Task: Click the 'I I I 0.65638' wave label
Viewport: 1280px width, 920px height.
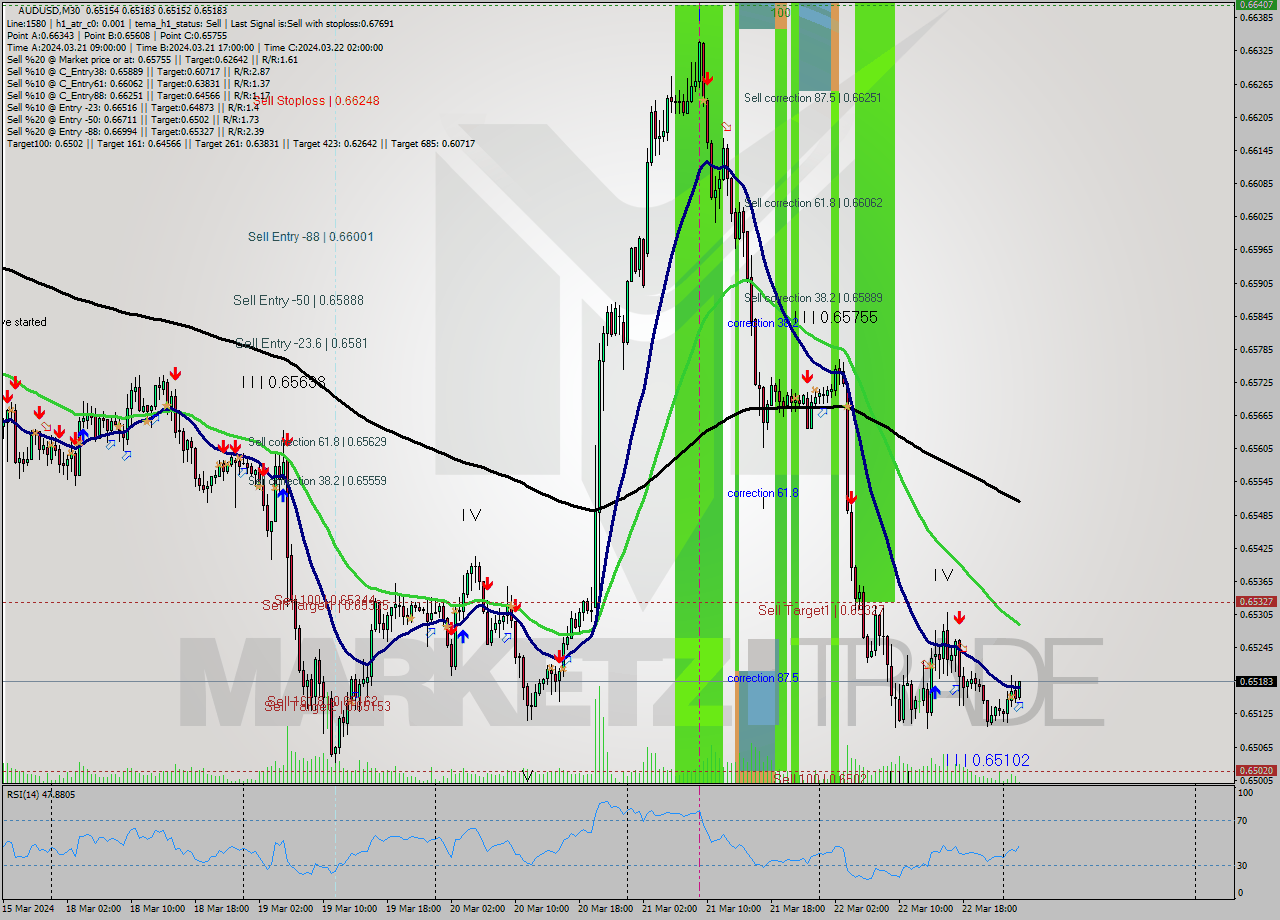Action: [283, 382]
